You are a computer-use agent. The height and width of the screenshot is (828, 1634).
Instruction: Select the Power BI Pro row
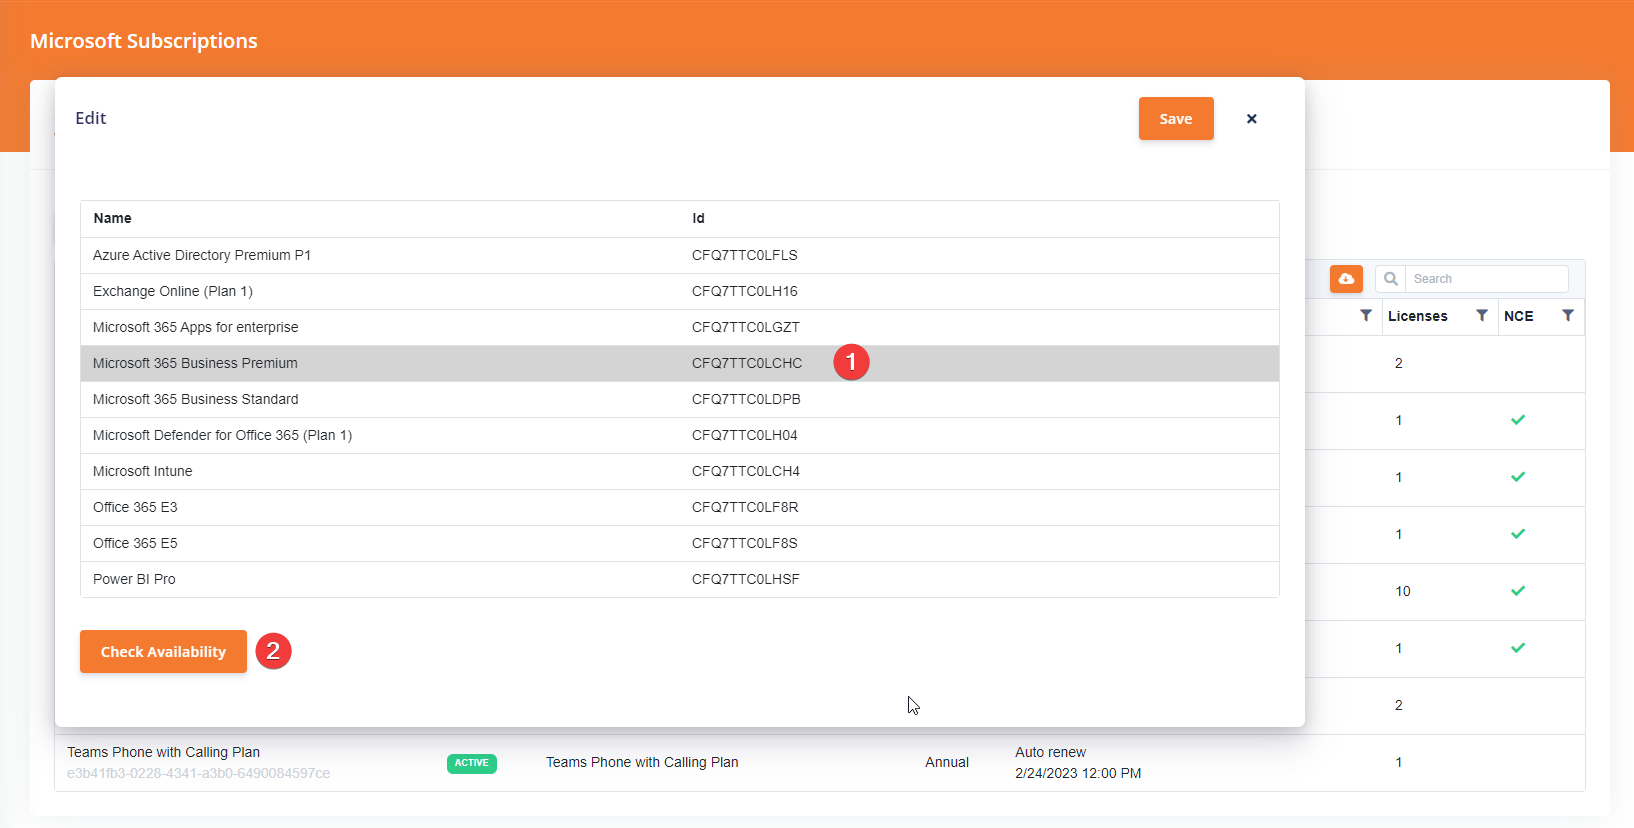click(680, 580)
